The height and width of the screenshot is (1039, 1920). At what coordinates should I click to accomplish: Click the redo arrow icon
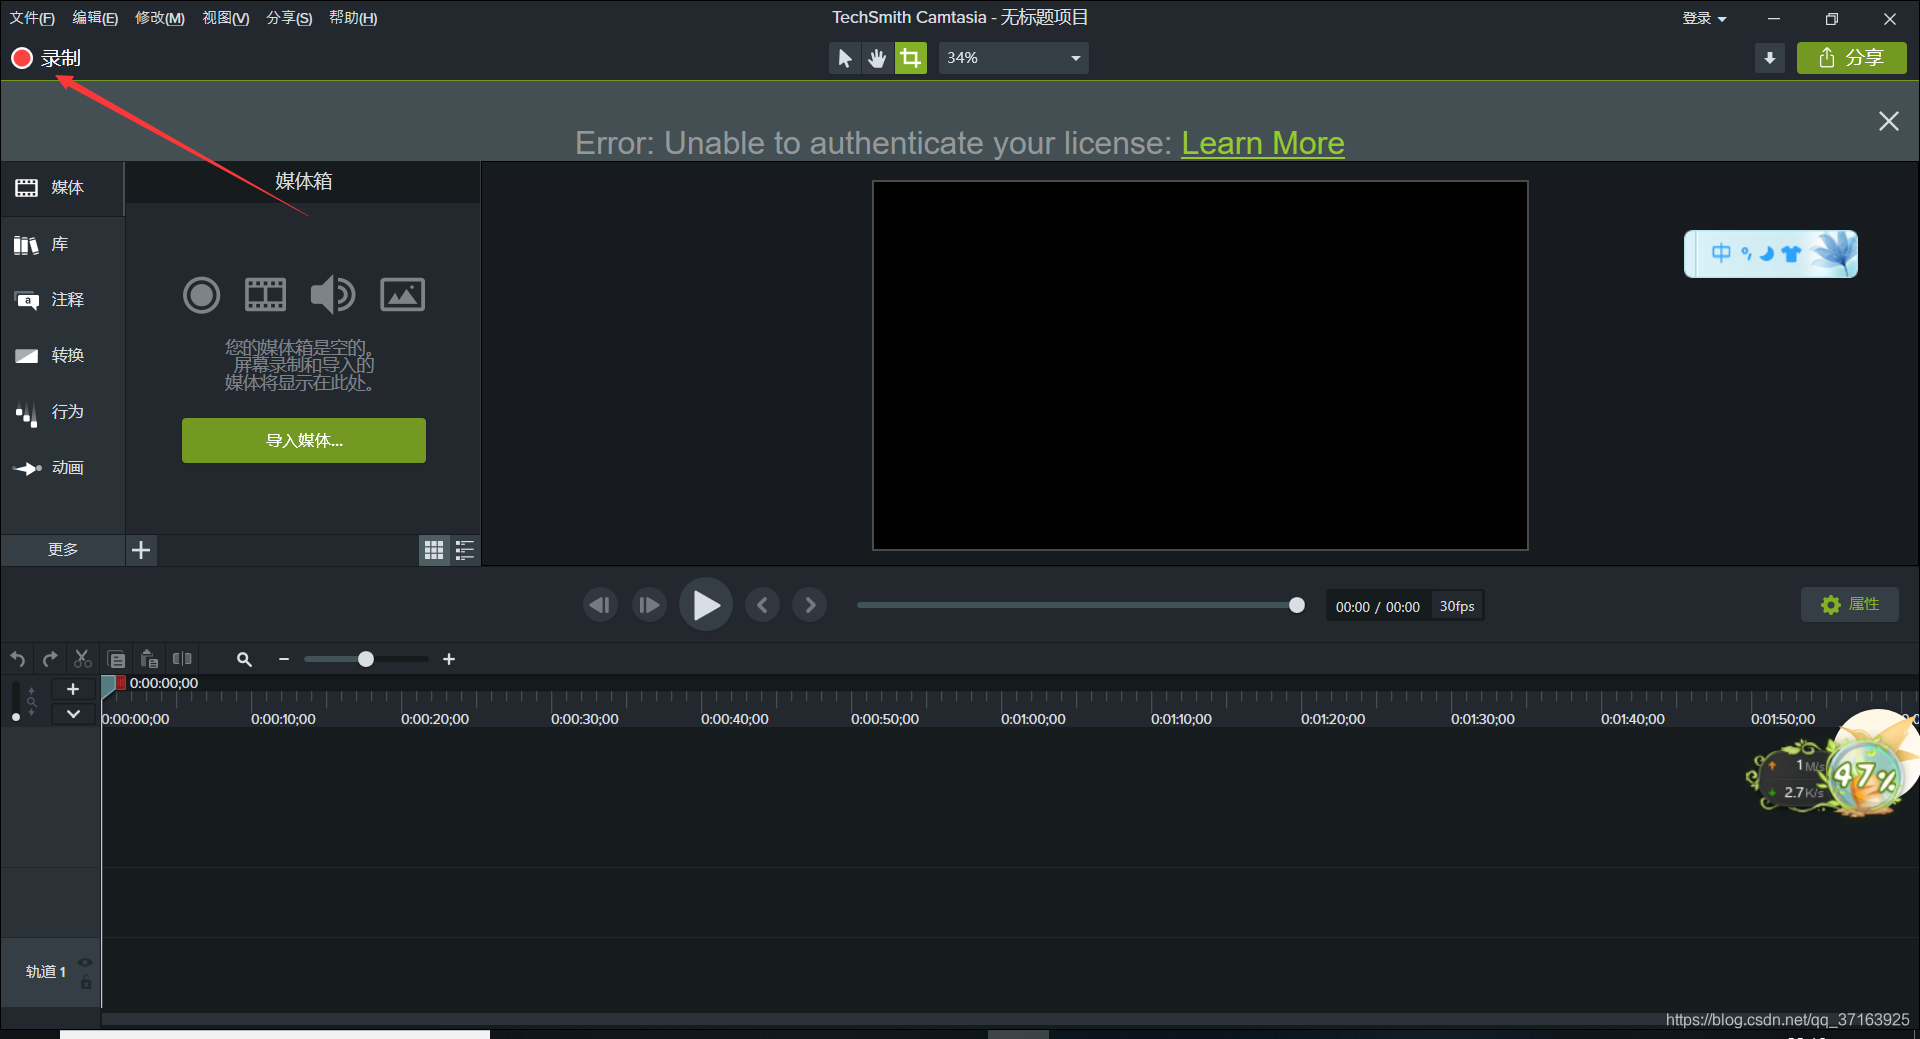[x=50, y=660]
